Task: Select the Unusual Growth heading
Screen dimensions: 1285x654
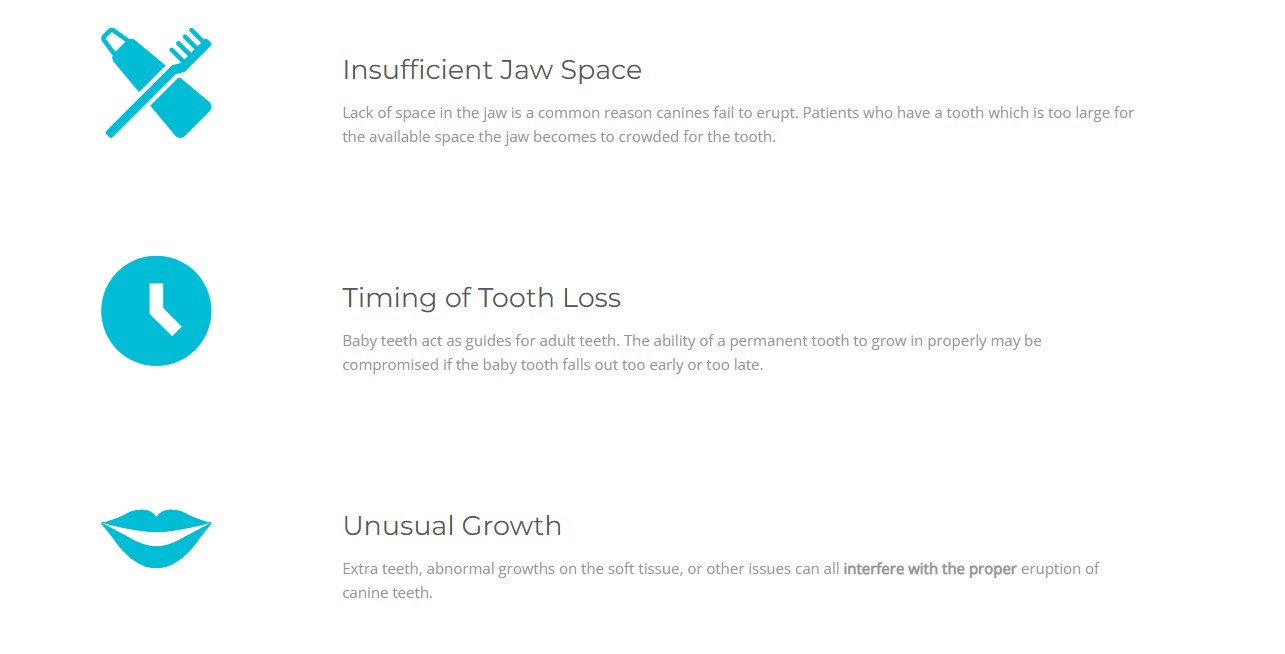Action: tap(451, 526)
